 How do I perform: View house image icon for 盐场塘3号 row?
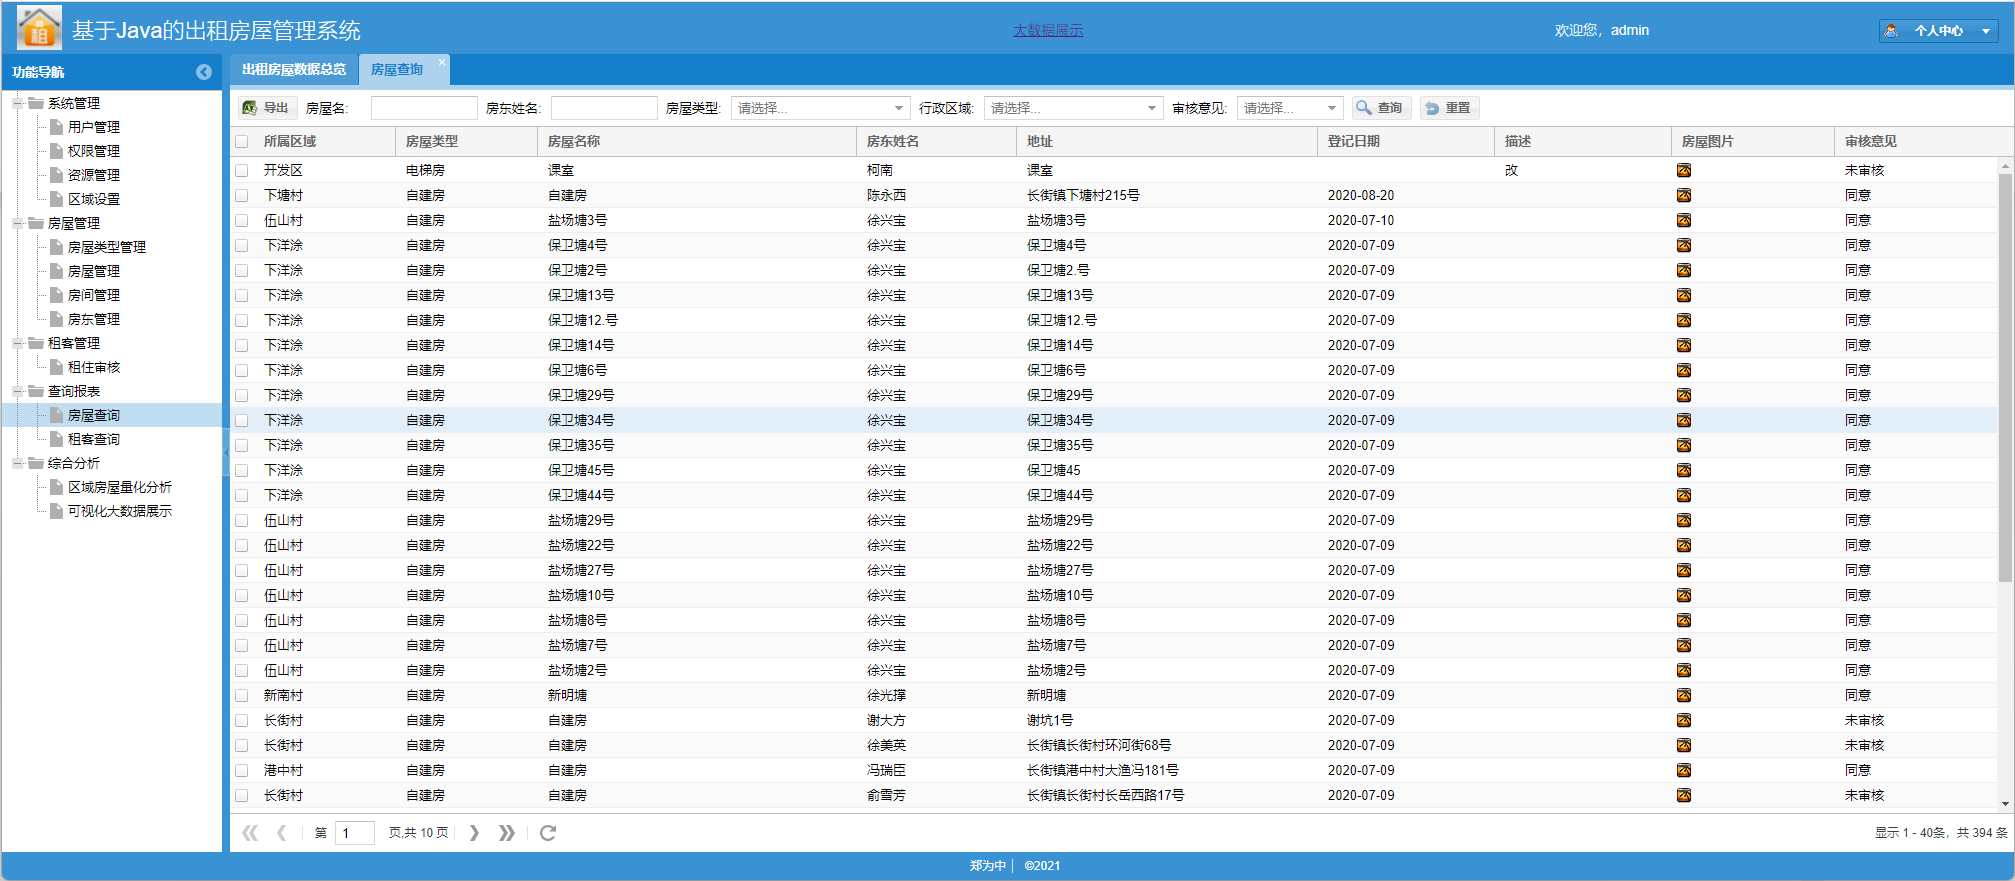[x=1684, y=221]
